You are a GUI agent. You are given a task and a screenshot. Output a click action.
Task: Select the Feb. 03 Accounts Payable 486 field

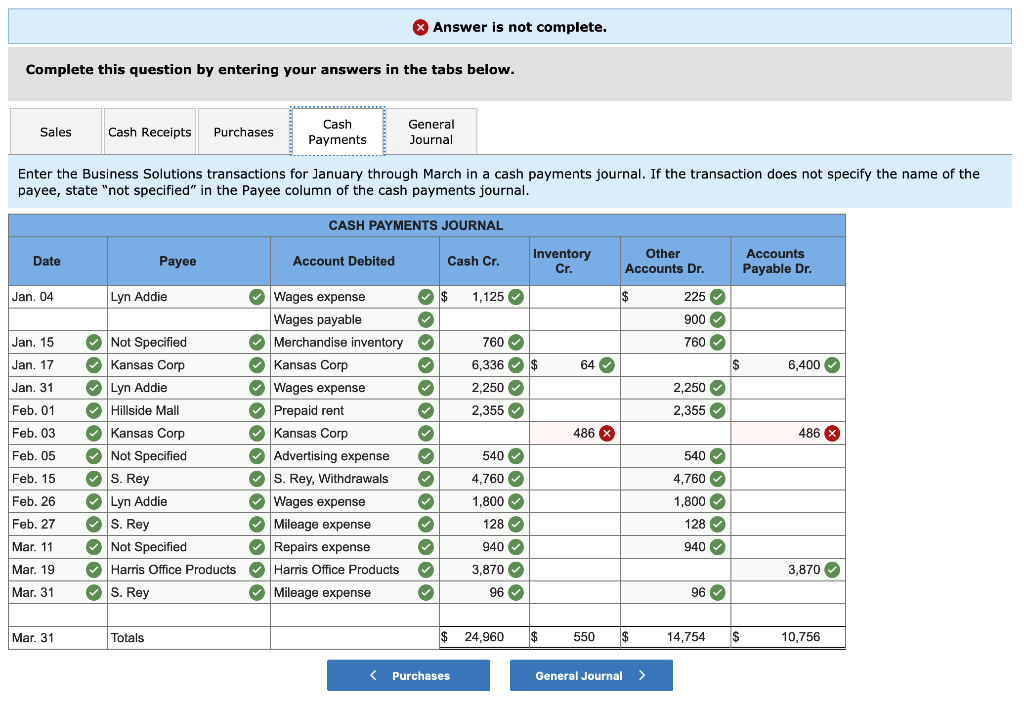pyautogui.click(x=788, y=434)
